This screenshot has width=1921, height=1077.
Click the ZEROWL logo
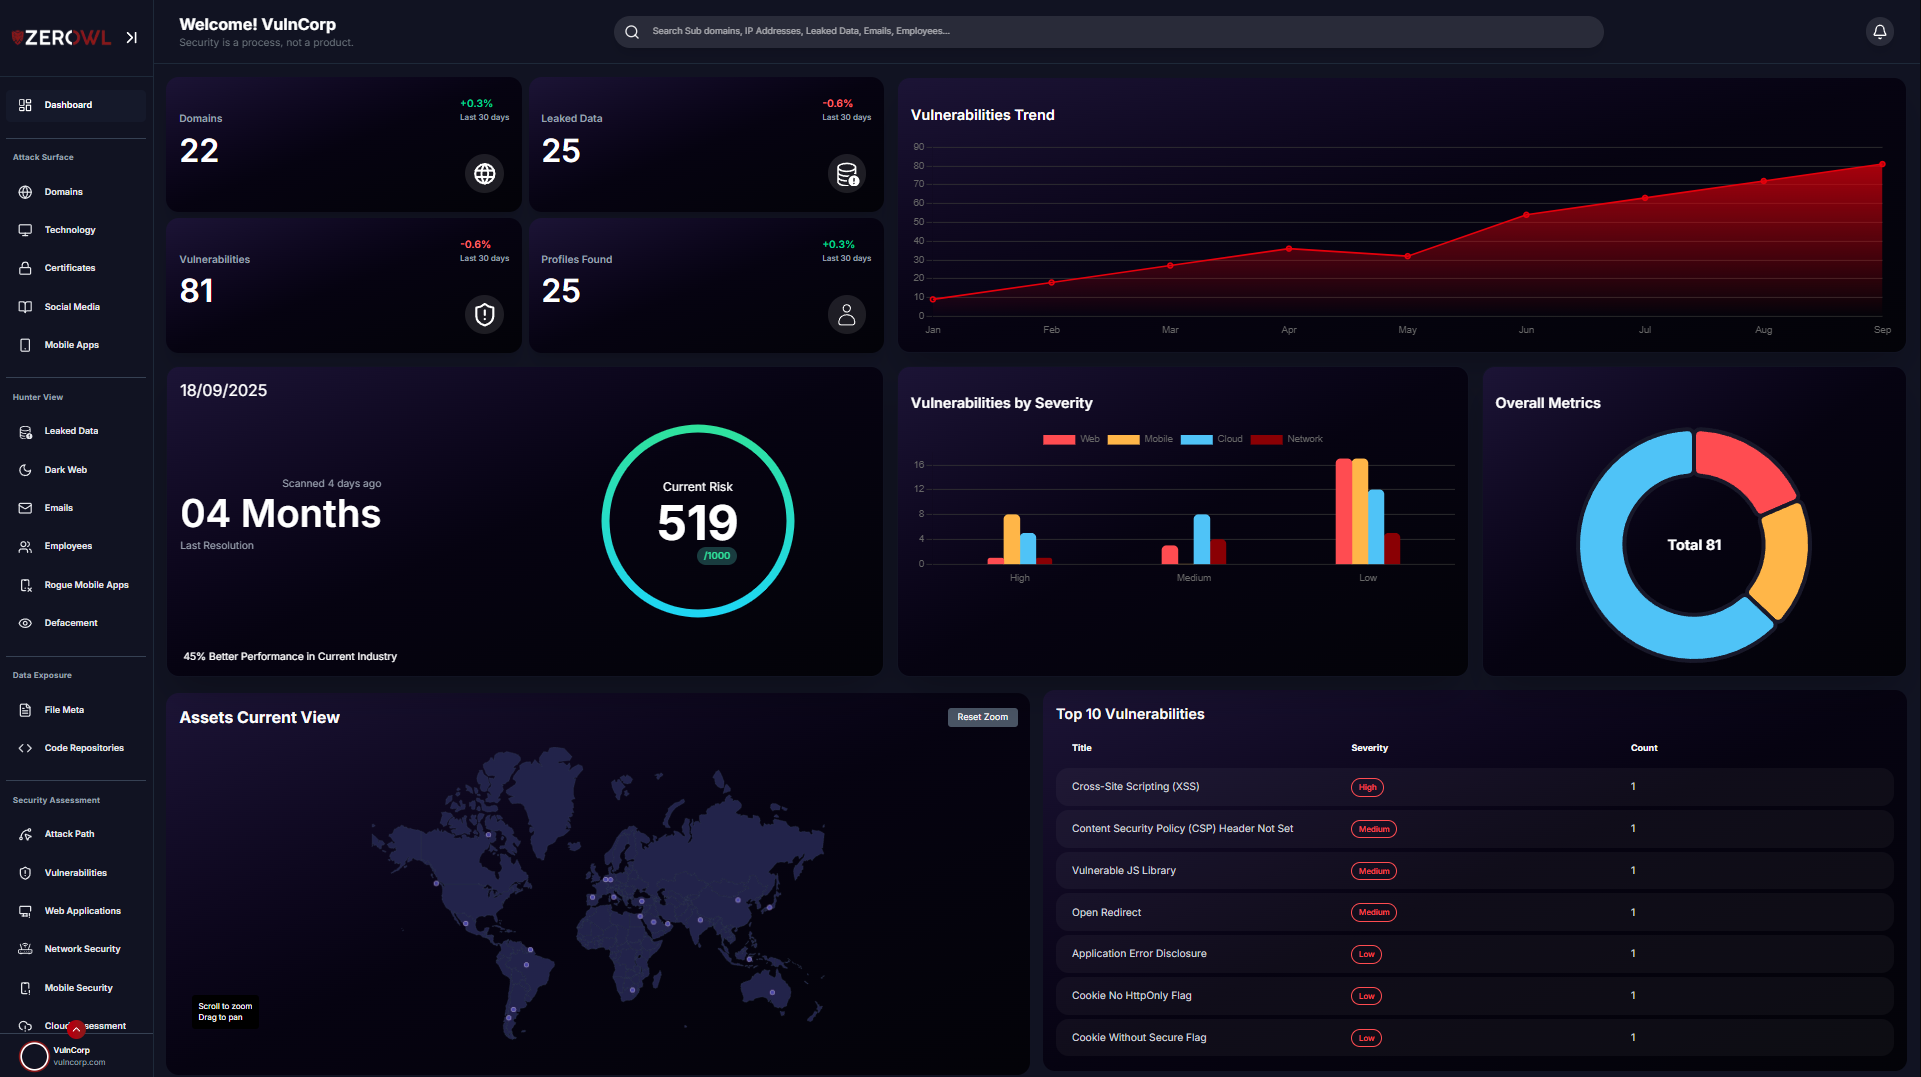point(61,38)
